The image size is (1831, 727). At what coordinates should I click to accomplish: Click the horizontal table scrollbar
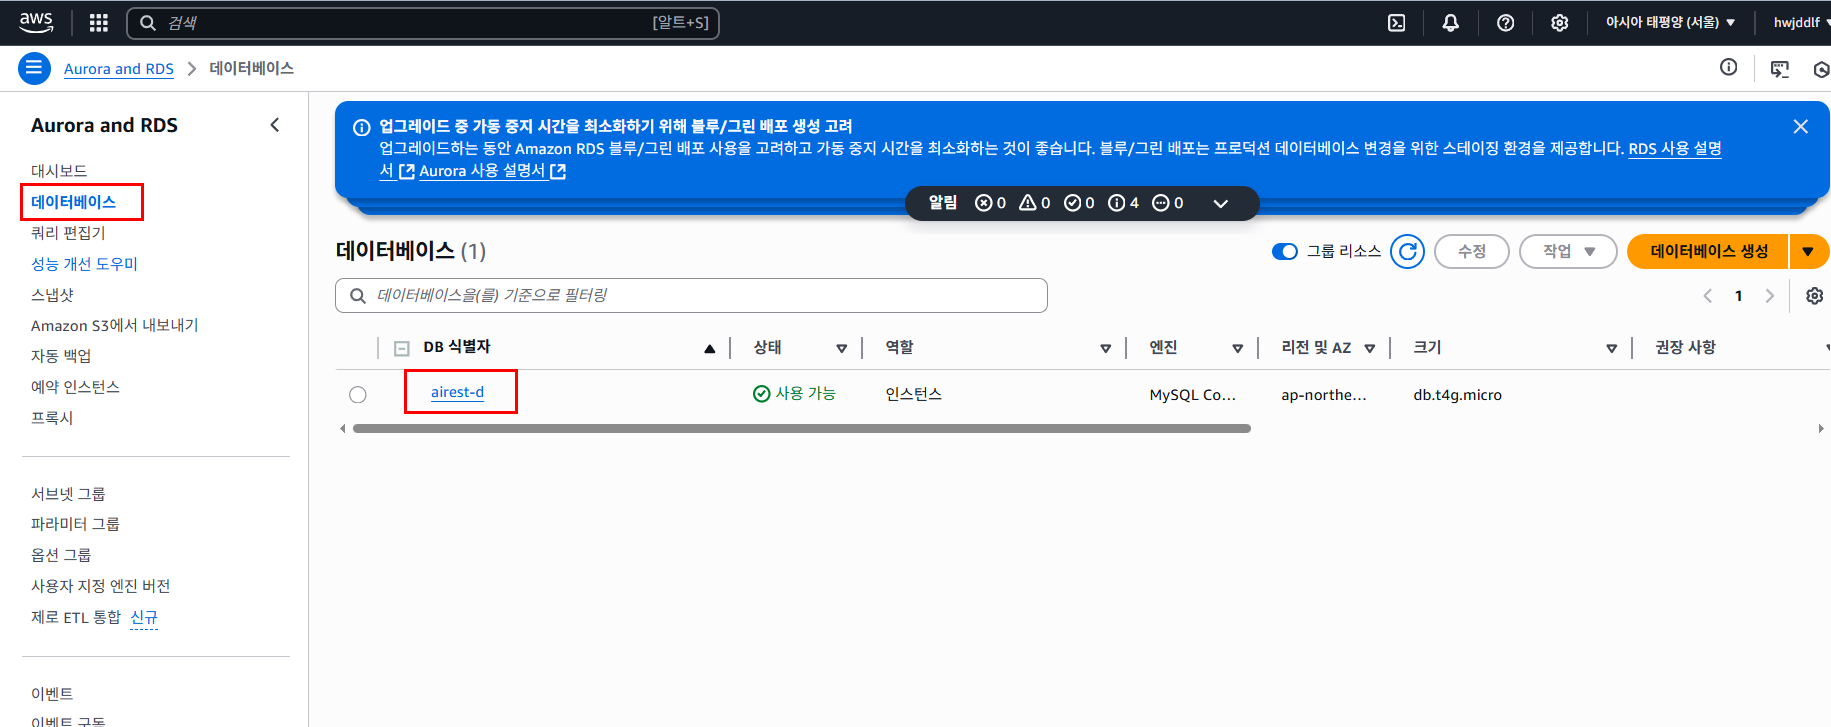(x=801, y=428)
